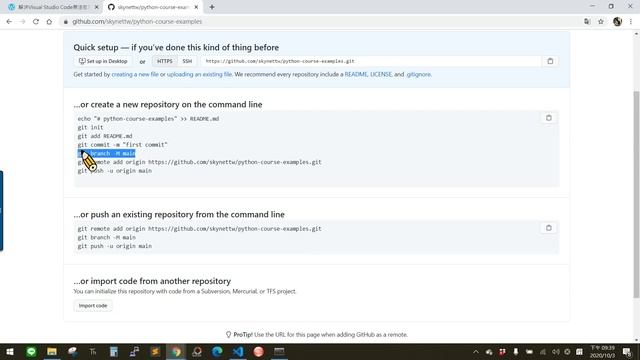640x360 pixels.
Task: Open the 'creating a new file' link
Action: pos(135,74)
